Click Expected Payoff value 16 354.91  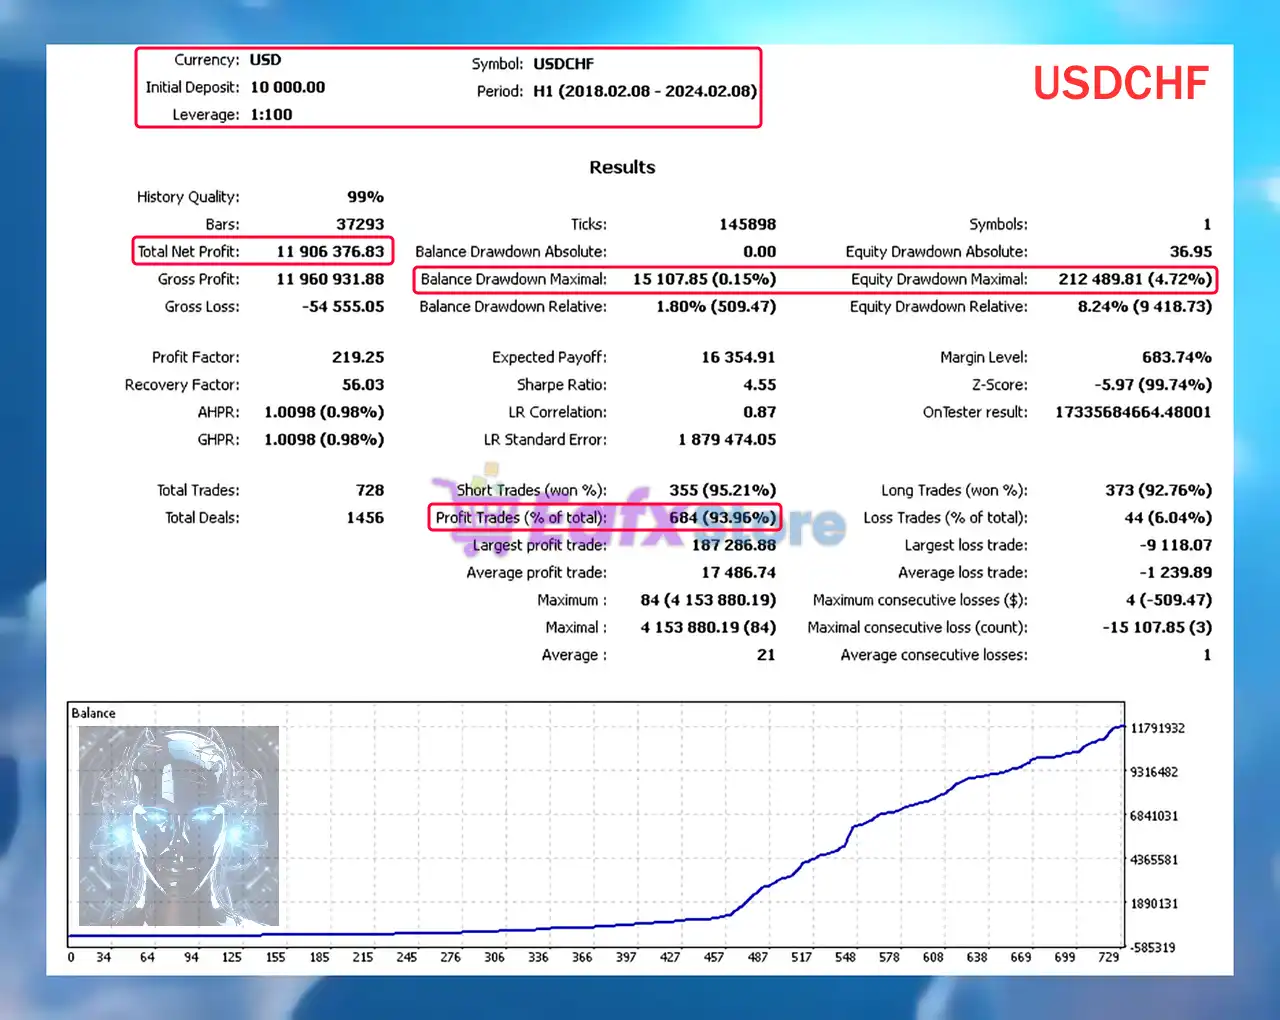738,357
